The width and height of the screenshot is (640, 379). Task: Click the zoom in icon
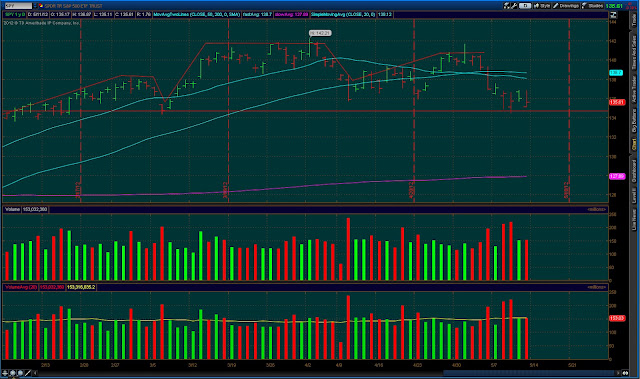[x=13, y=373]
